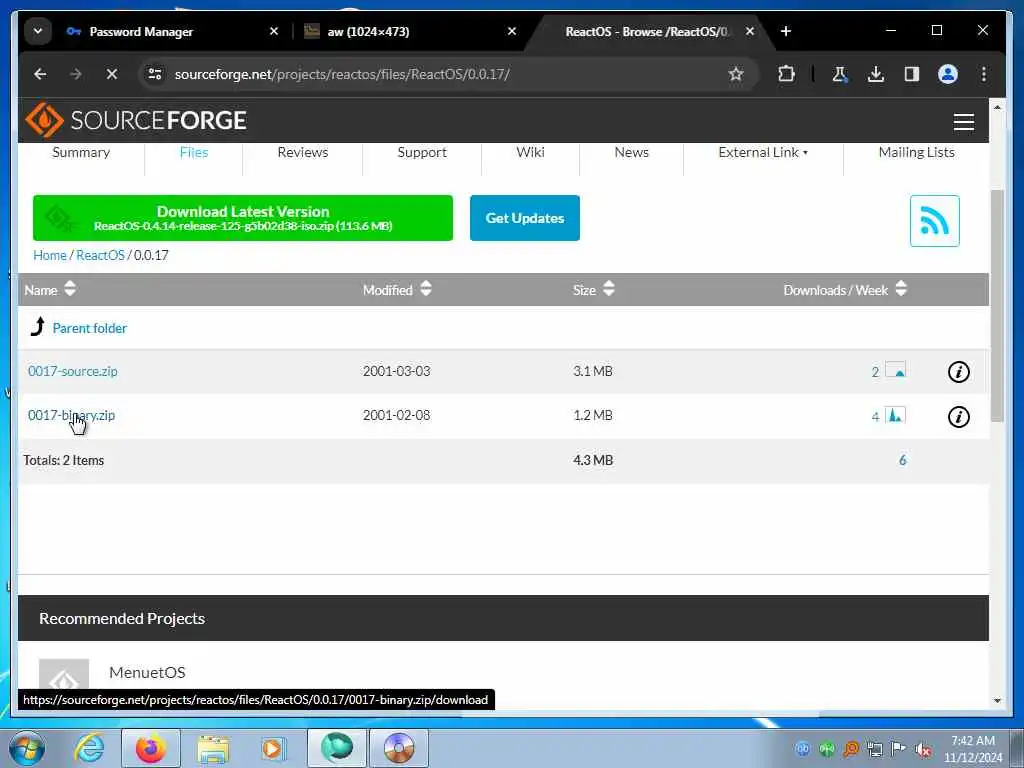Go to Parent folder
Screen dimensions: 1024x768
89,328
